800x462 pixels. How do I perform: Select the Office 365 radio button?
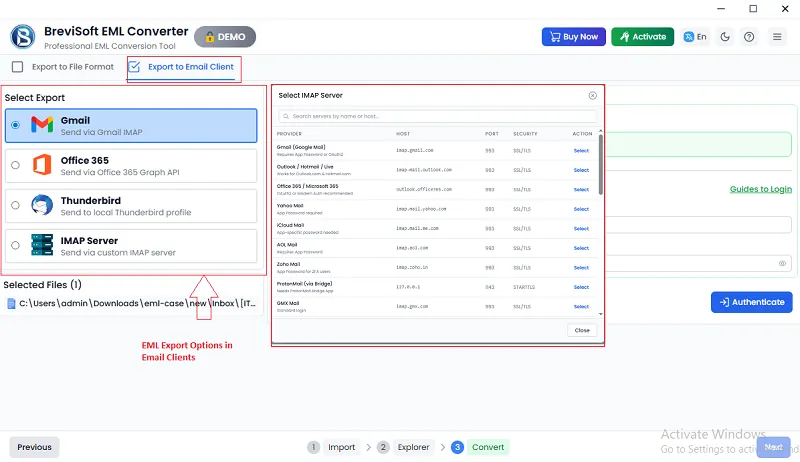pyautogui.click(x=15, y=165)
